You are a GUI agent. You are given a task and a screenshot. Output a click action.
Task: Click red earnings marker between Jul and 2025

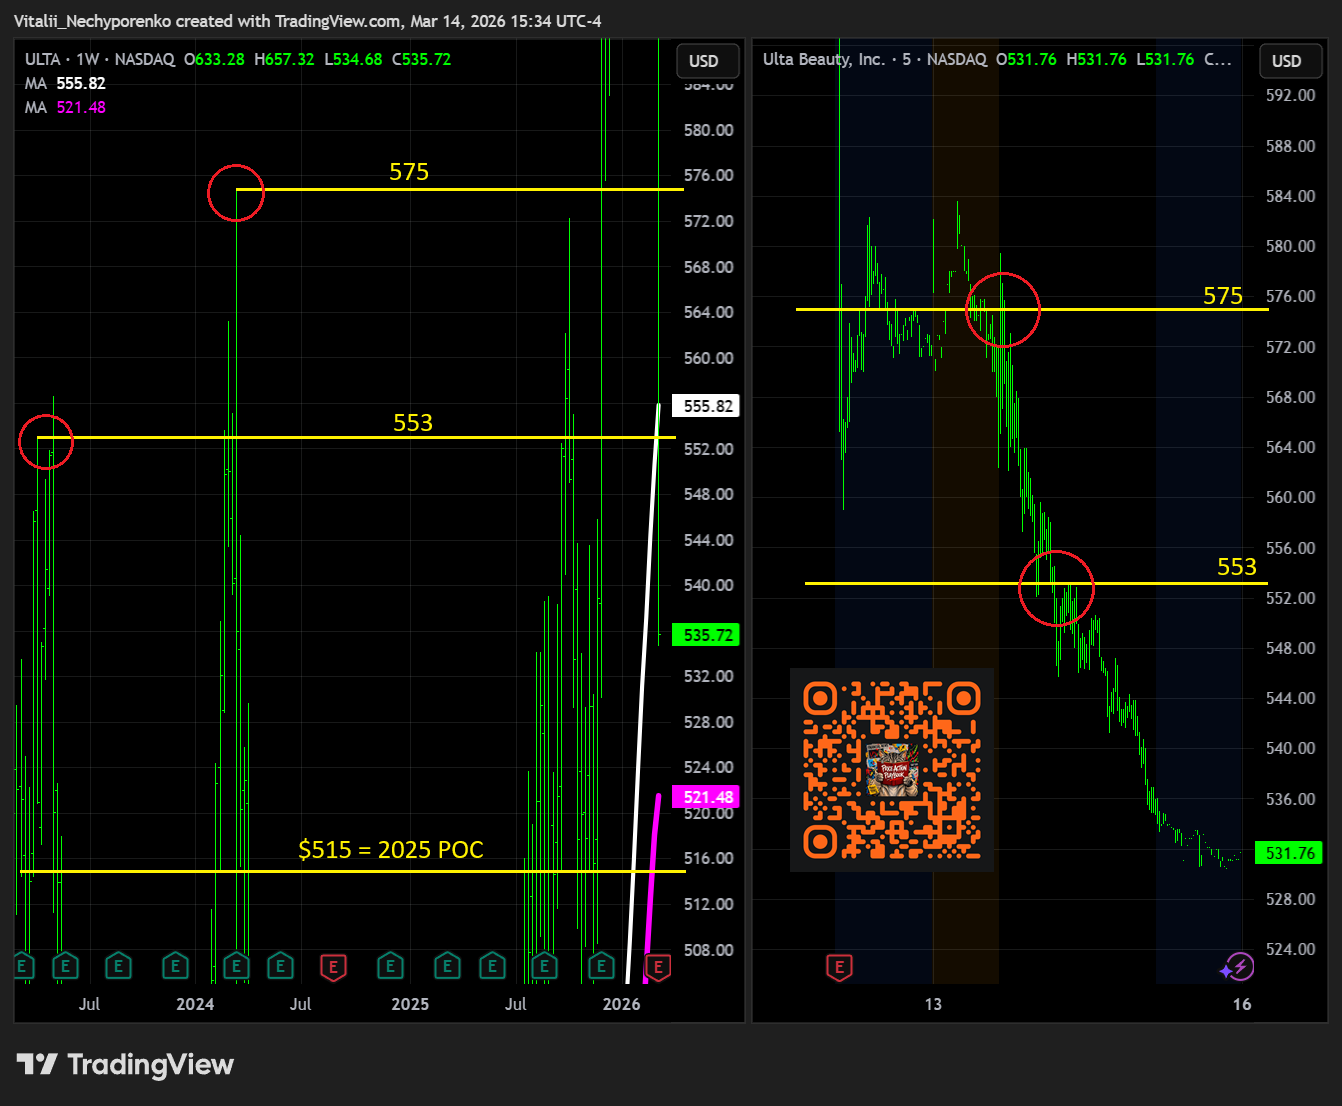pos(333,967)
